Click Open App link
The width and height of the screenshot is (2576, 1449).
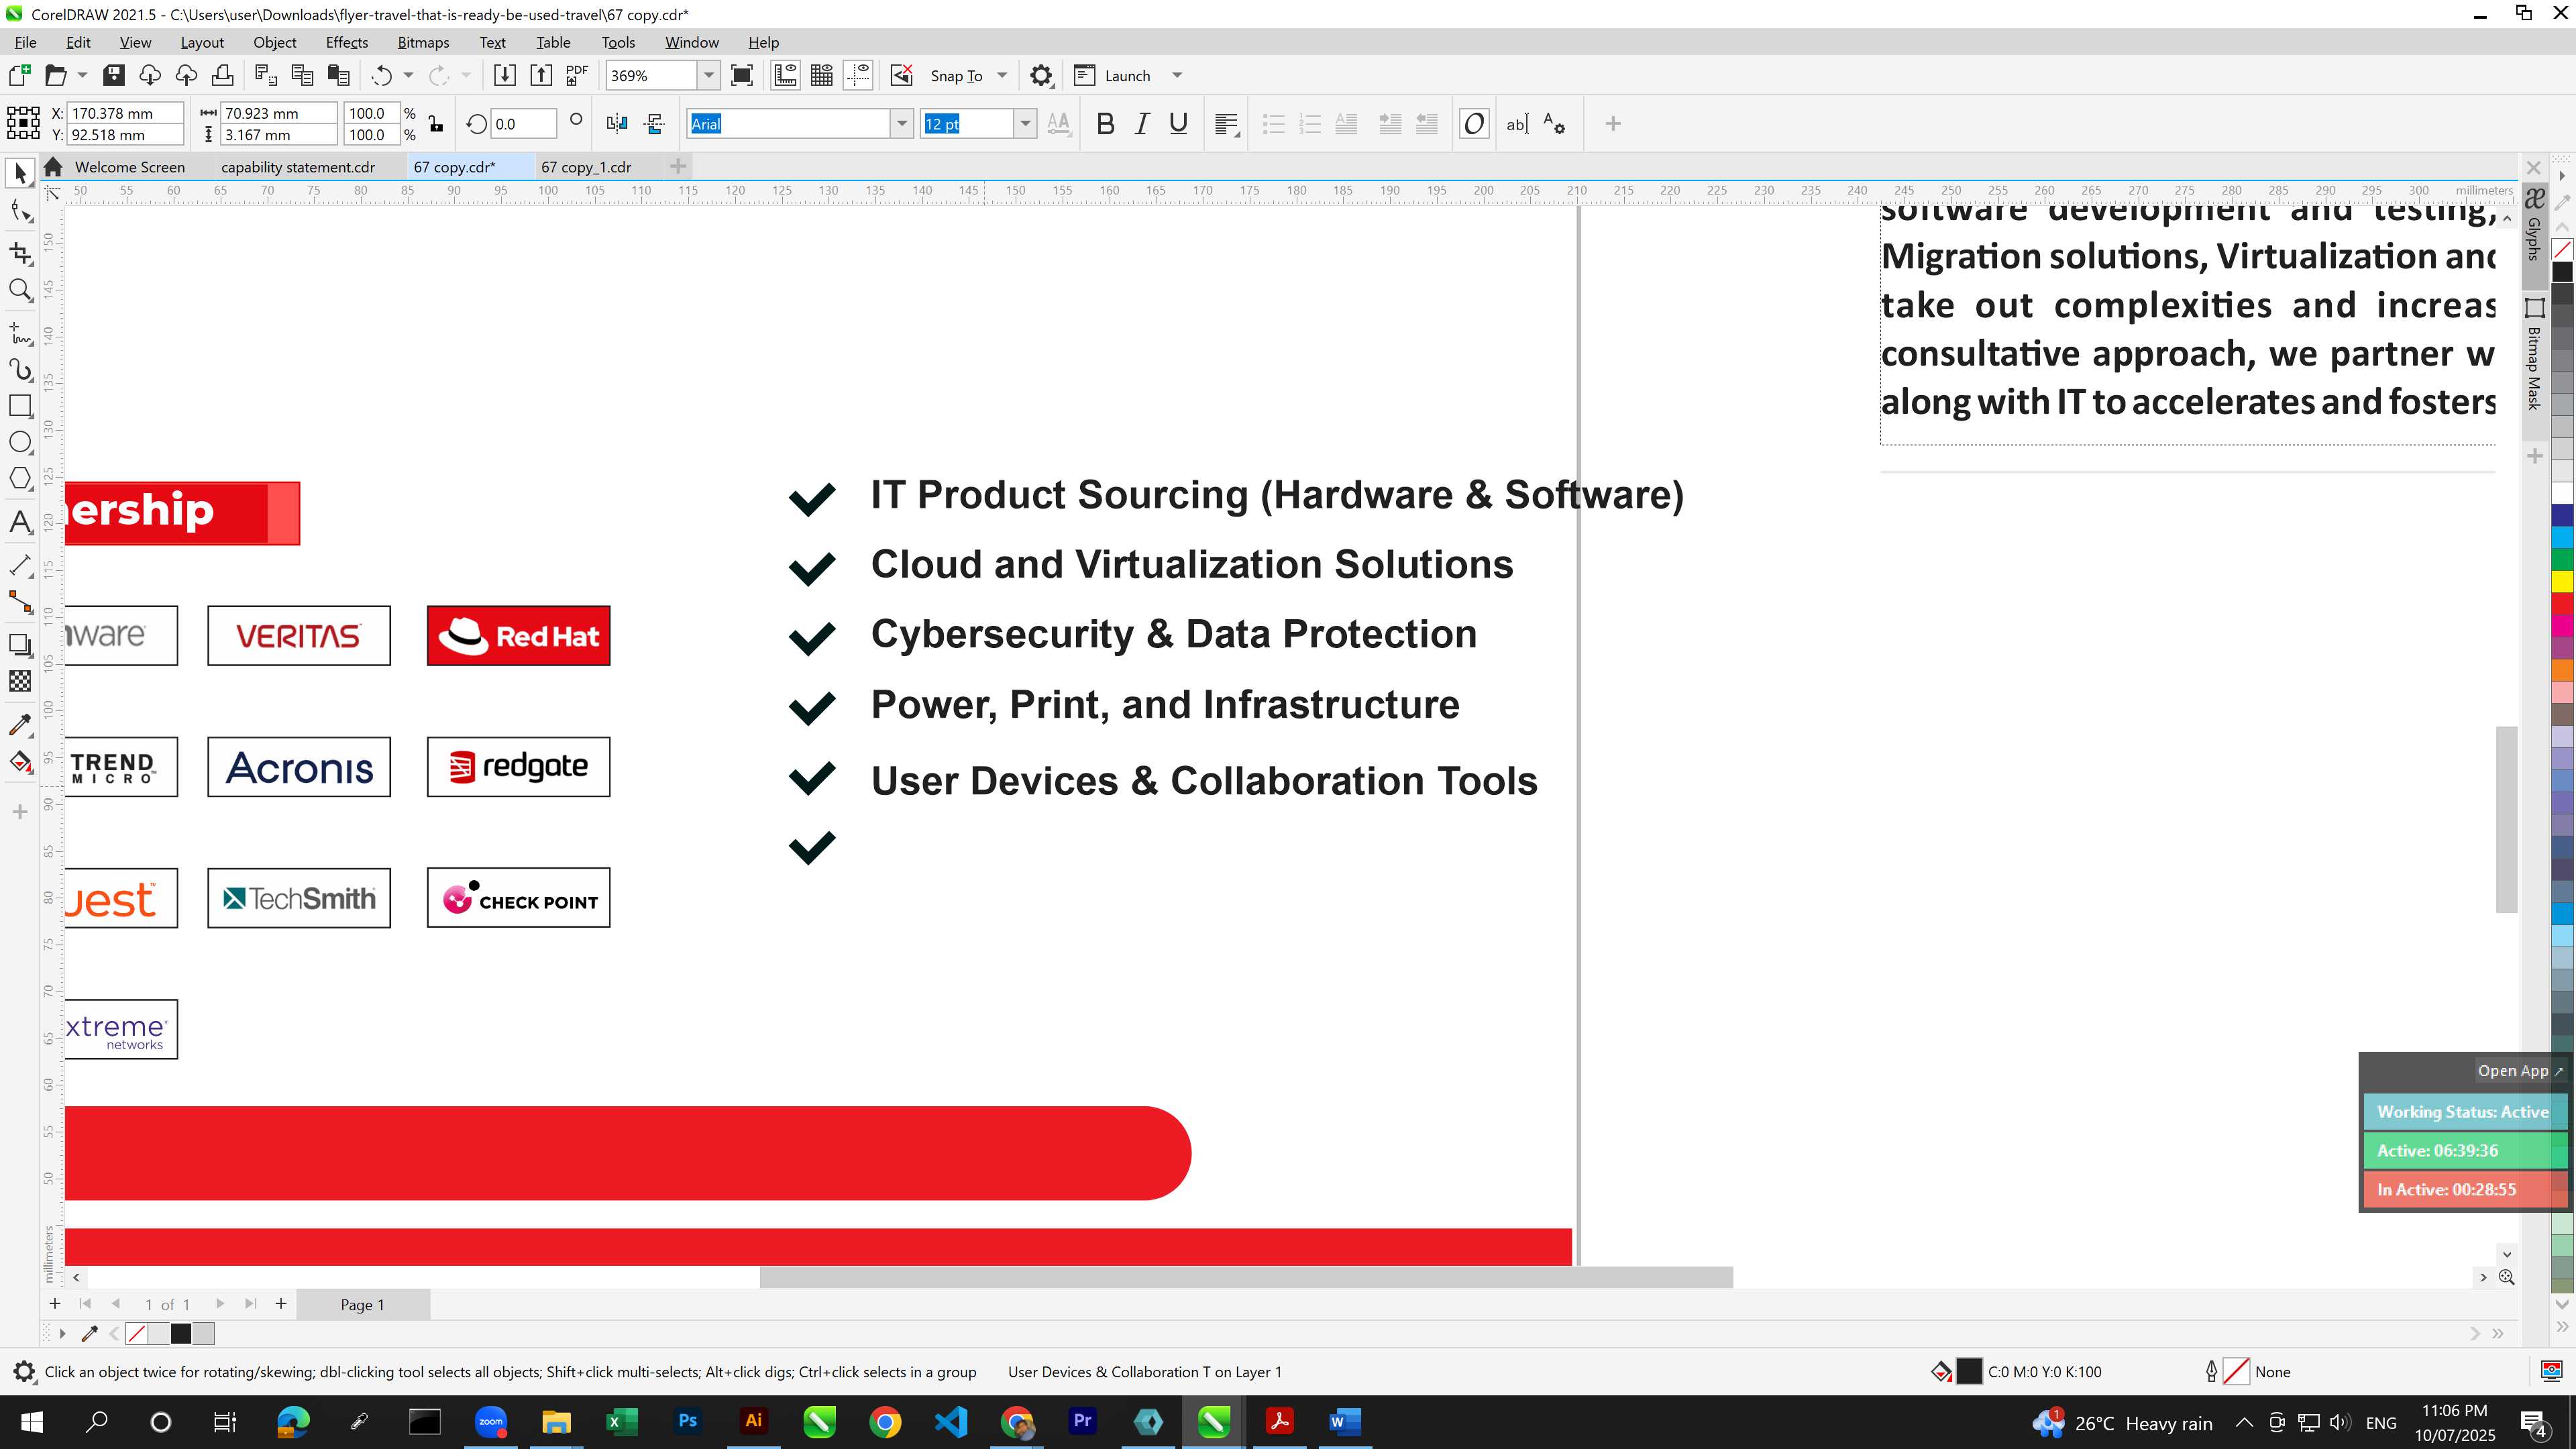2520,1070
